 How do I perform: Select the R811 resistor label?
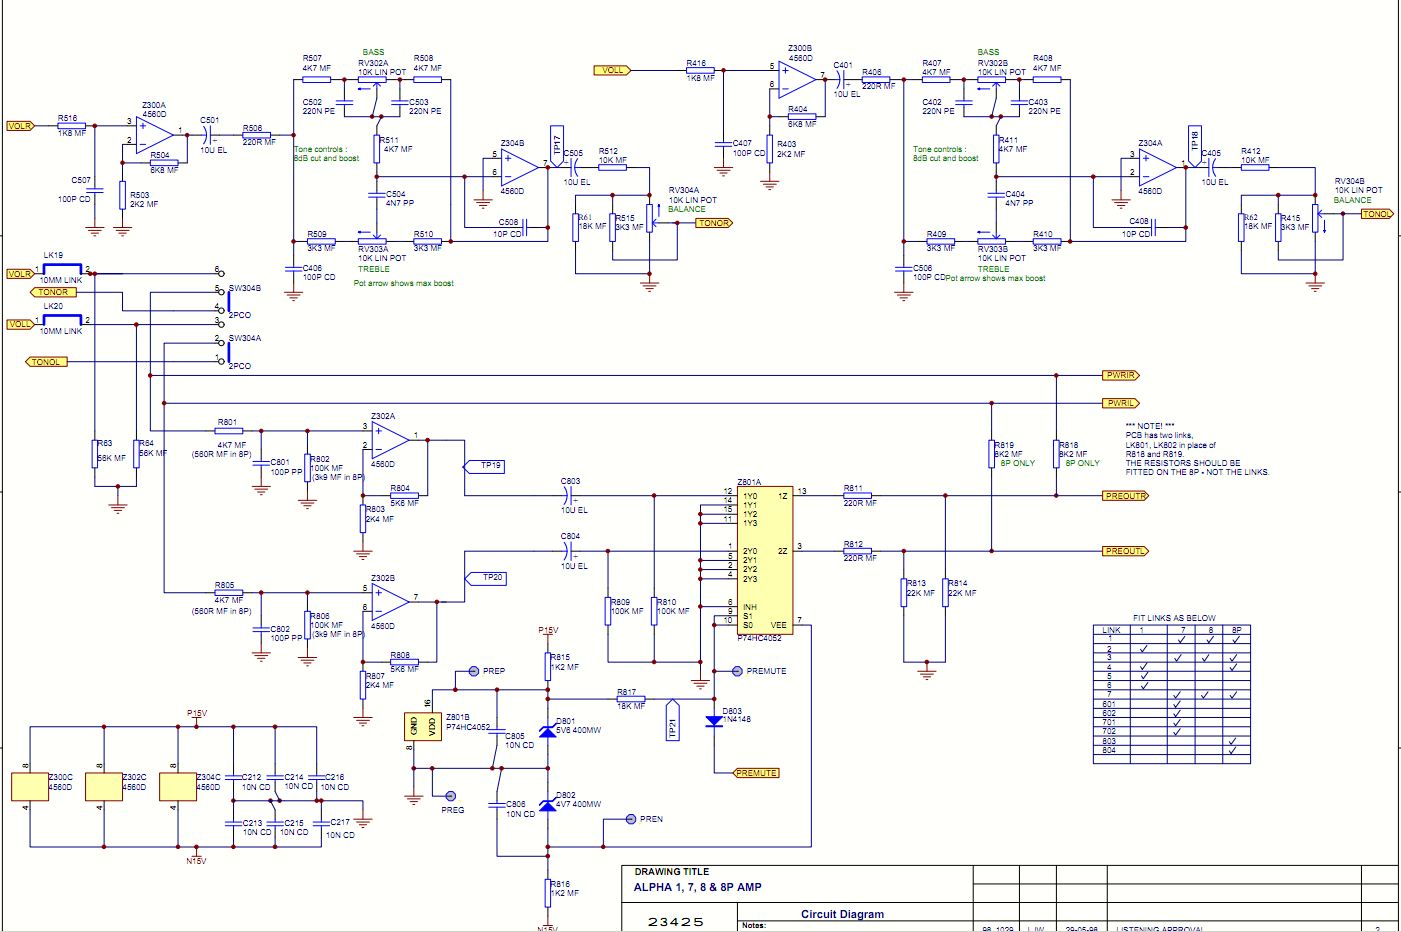[x=853, y=488]
